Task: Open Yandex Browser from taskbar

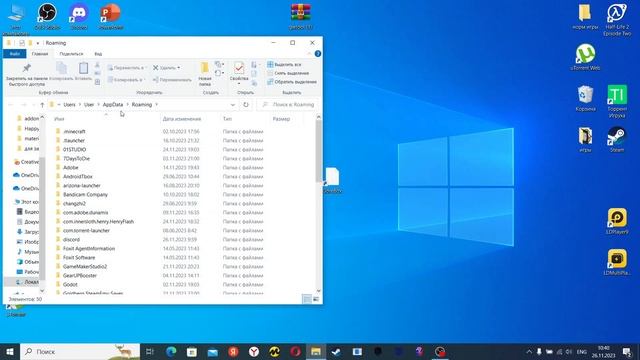Action: tap(253, 351)
